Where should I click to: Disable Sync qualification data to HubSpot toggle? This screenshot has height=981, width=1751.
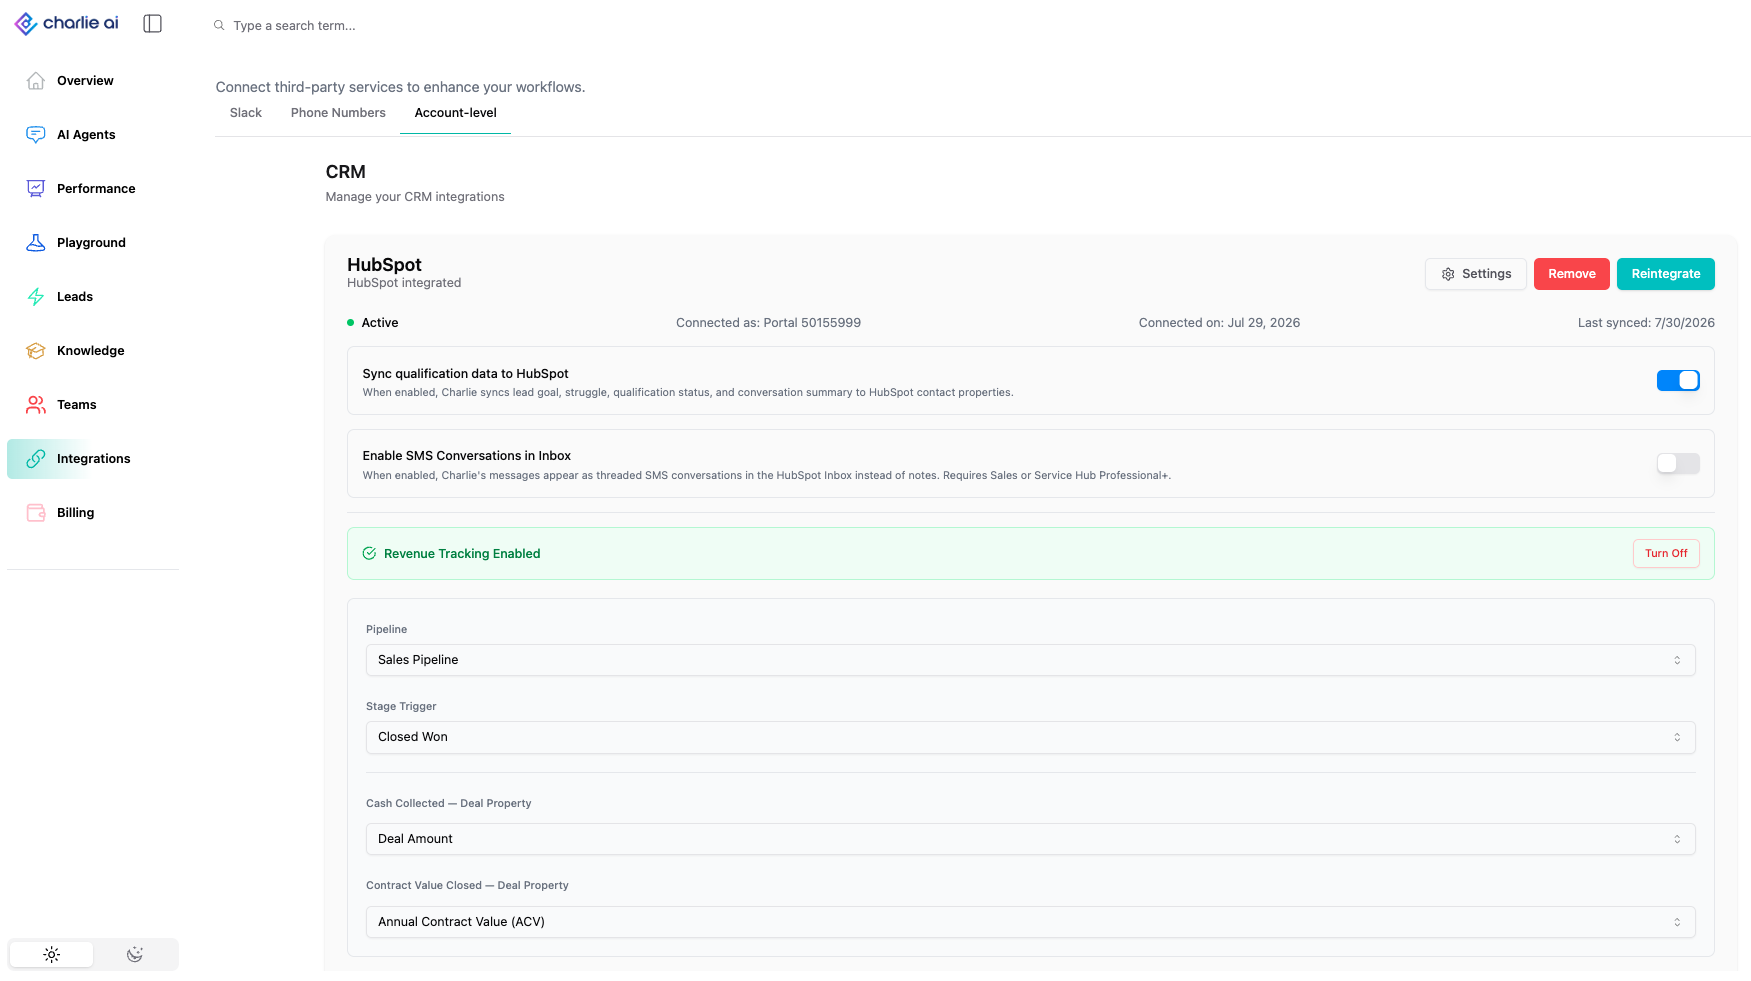pyautogui.click(x=1678, y=381)
